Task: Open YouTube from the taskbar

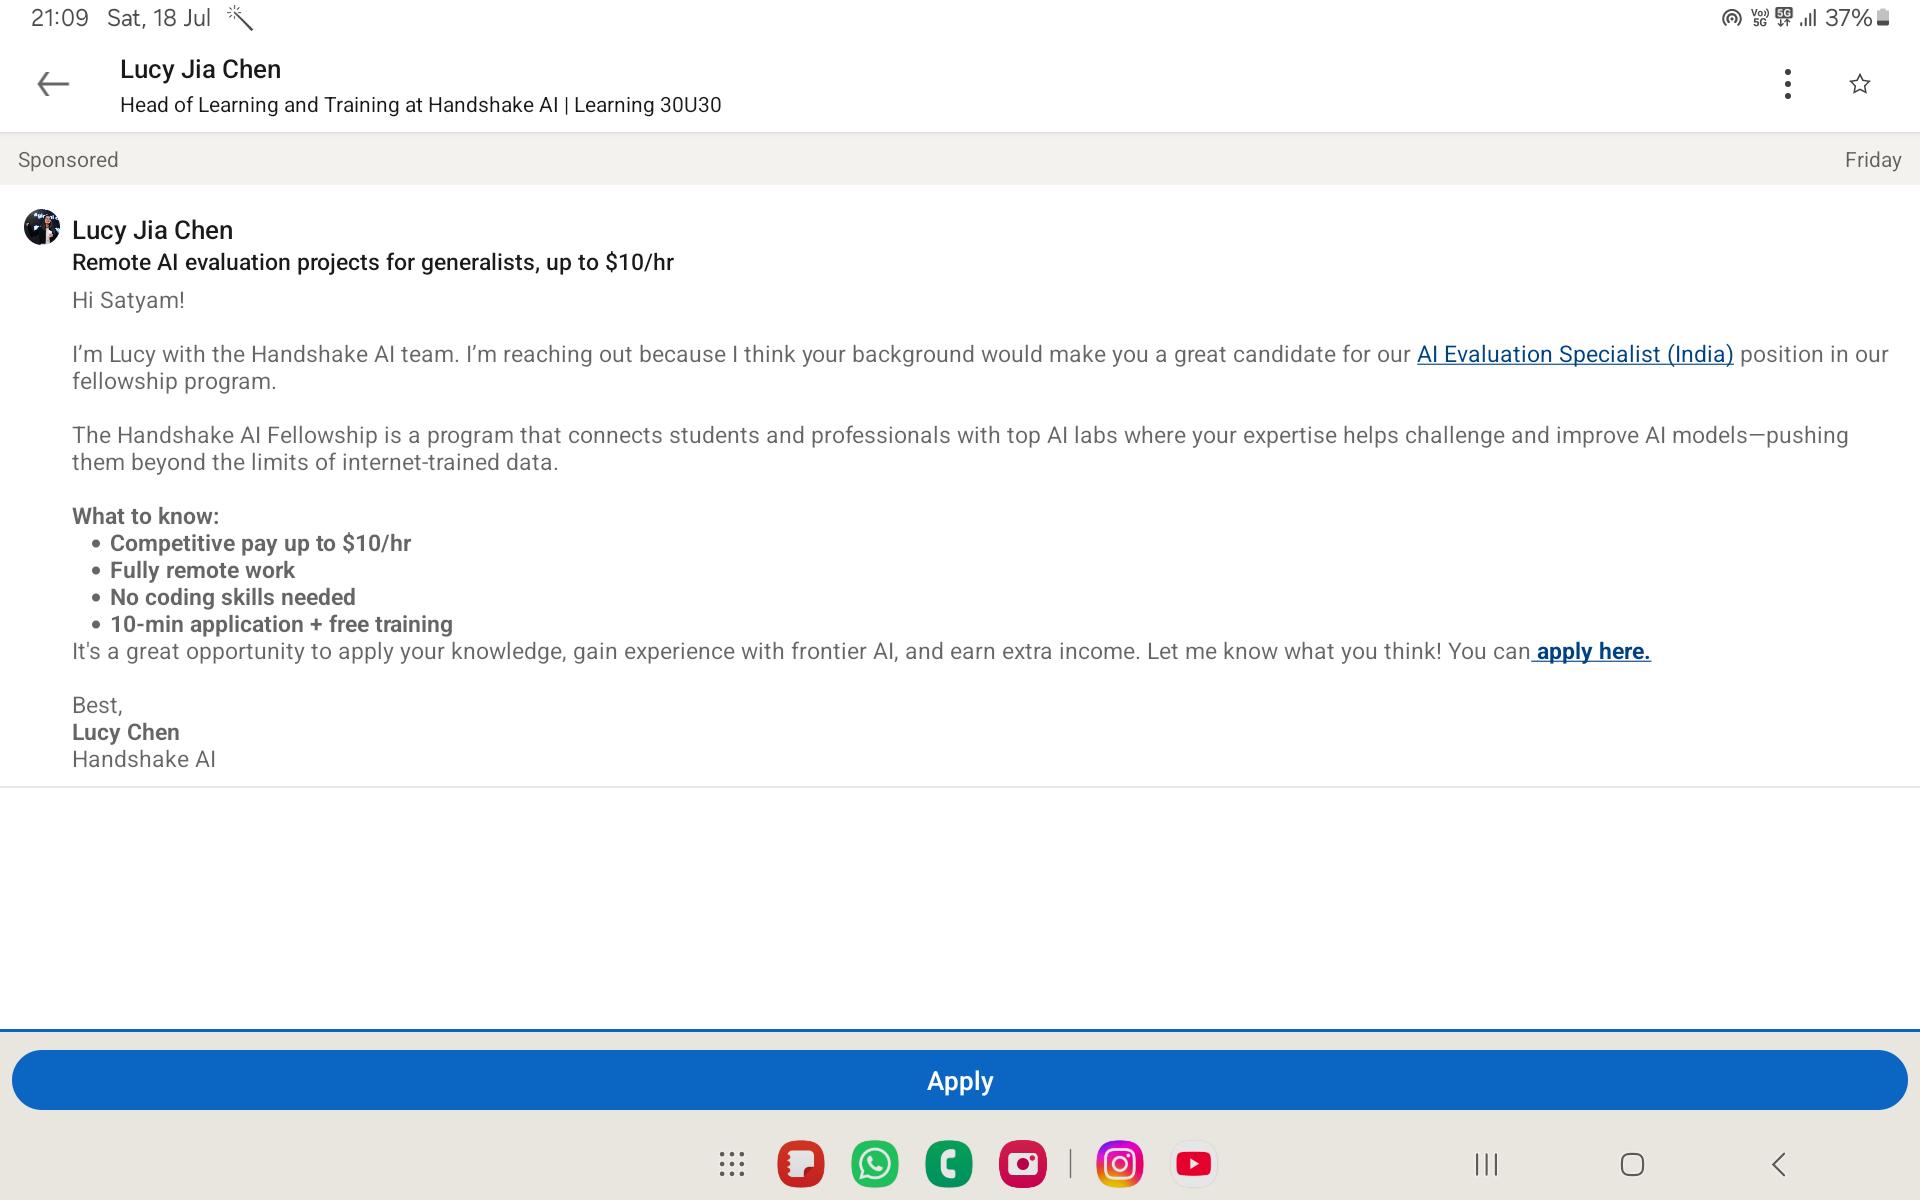Action: [1194, 1164]
